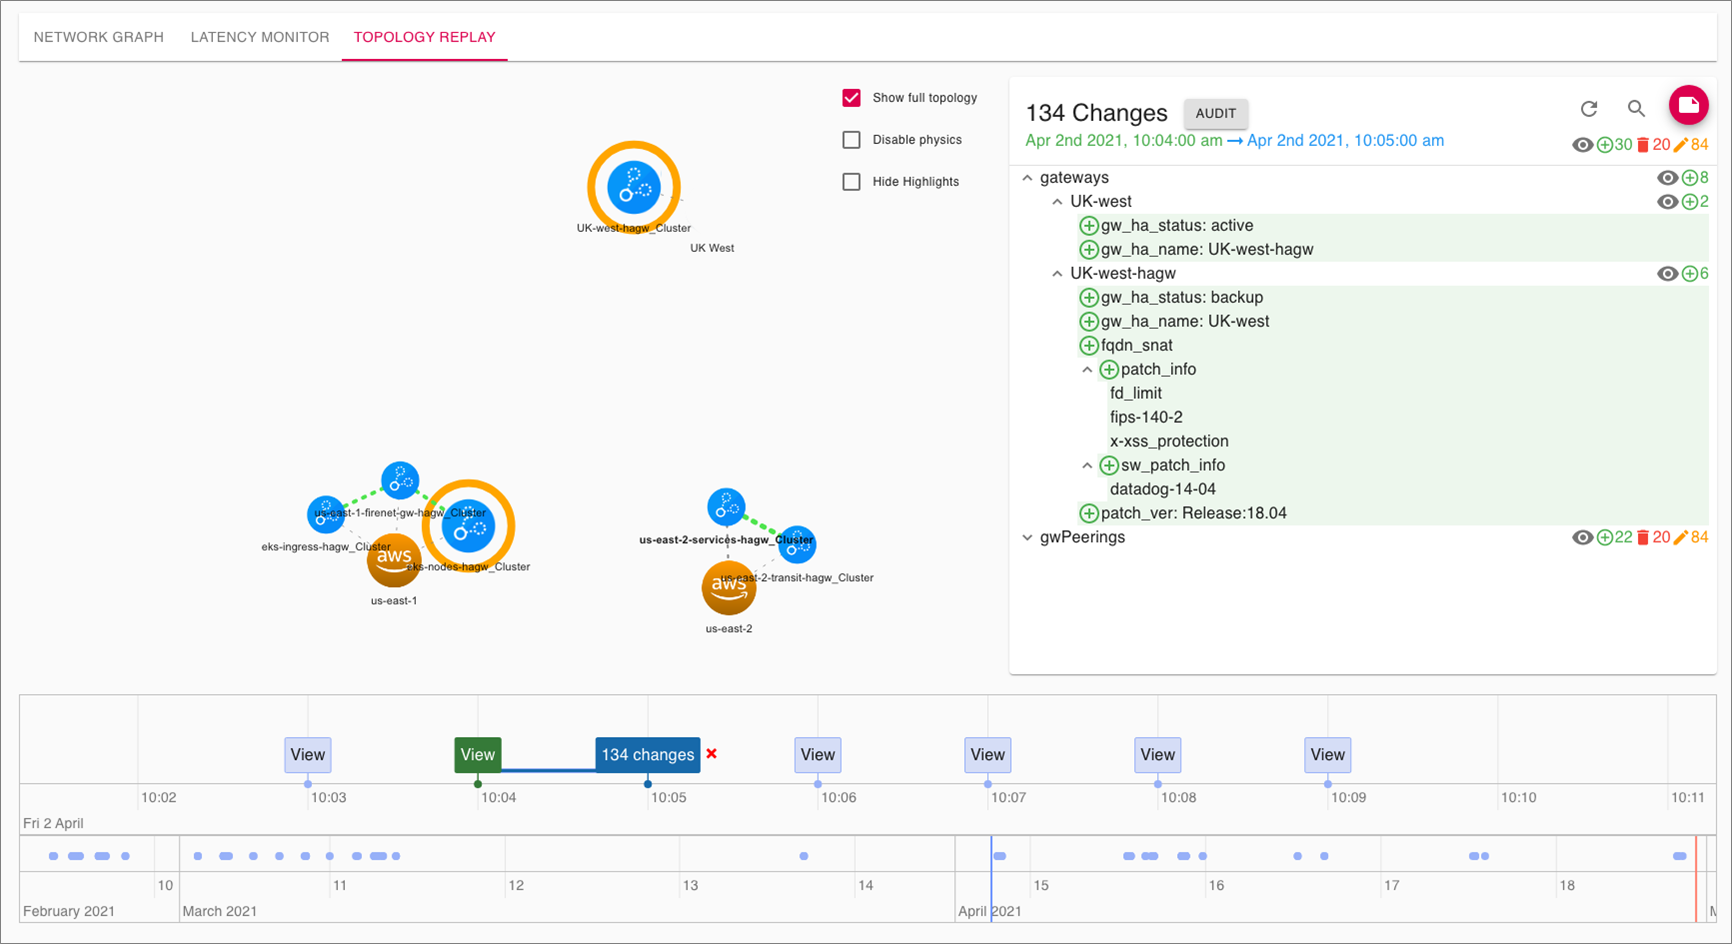Select the us-east-2-transit-hagw_Cluster node

(797, 544)
